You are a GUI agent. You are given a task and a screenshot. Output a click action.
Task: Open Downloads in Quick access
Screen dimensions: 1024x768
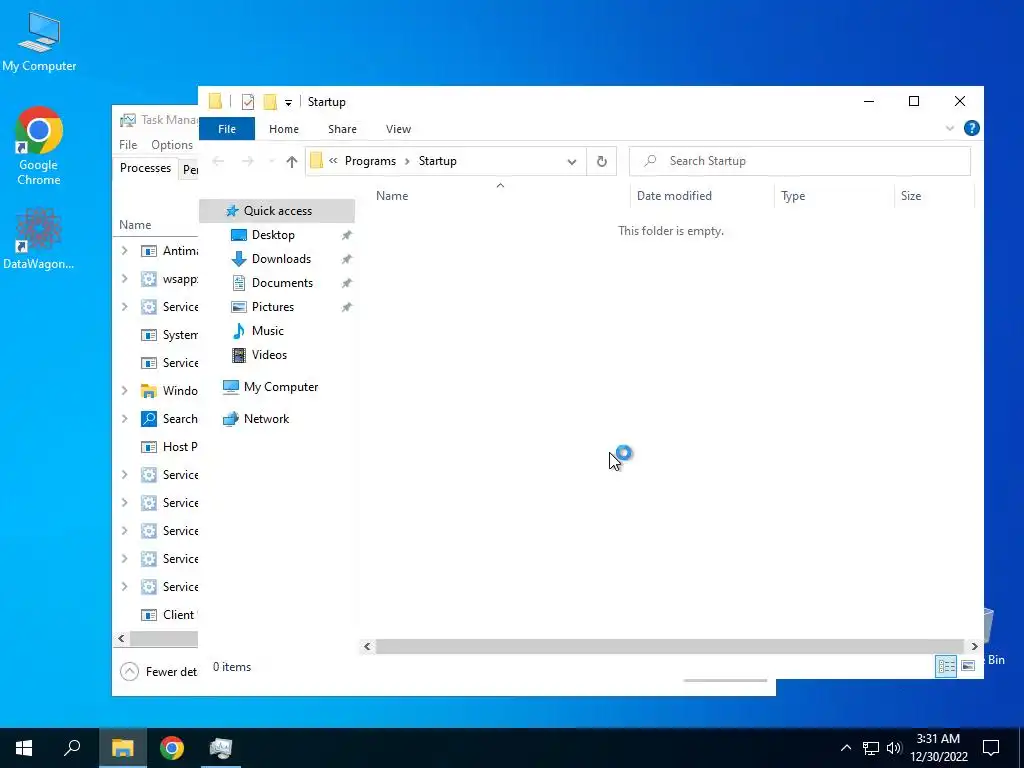click(x=281, y=259)
